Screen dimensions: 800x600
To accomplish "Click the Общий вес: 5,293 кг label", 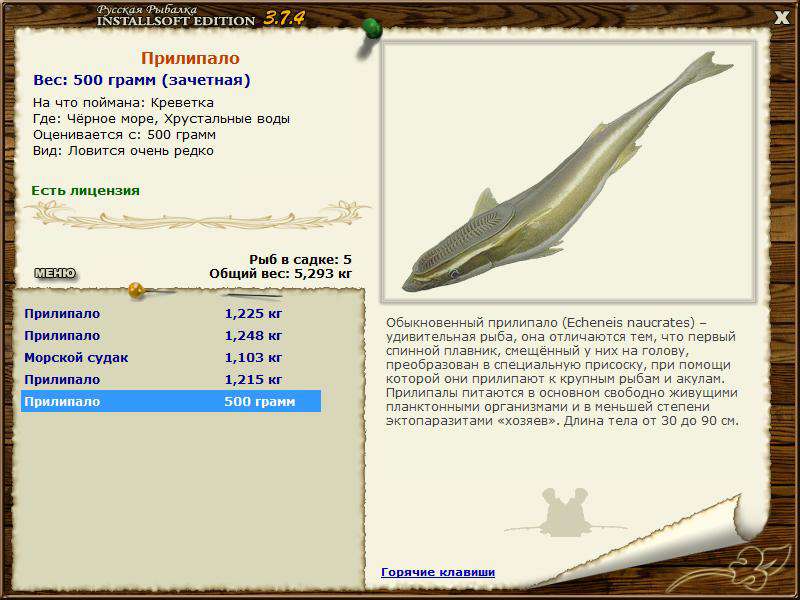I will 281,273.
